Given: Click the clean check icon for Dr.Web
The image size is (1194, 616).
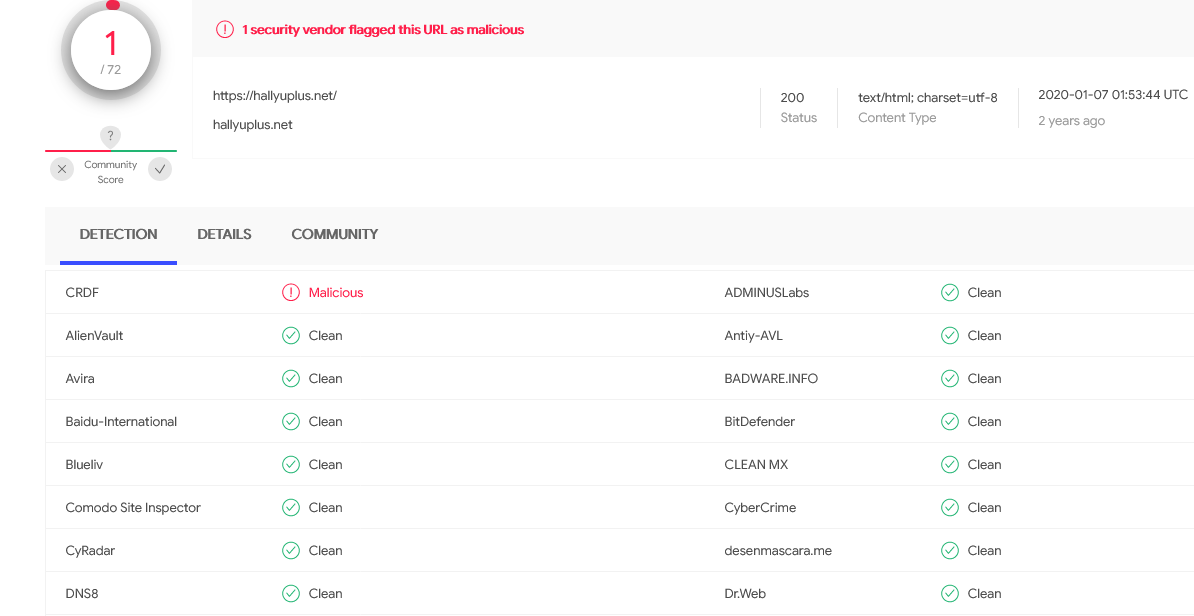Looking at the screenshot, I should [950, 594].
